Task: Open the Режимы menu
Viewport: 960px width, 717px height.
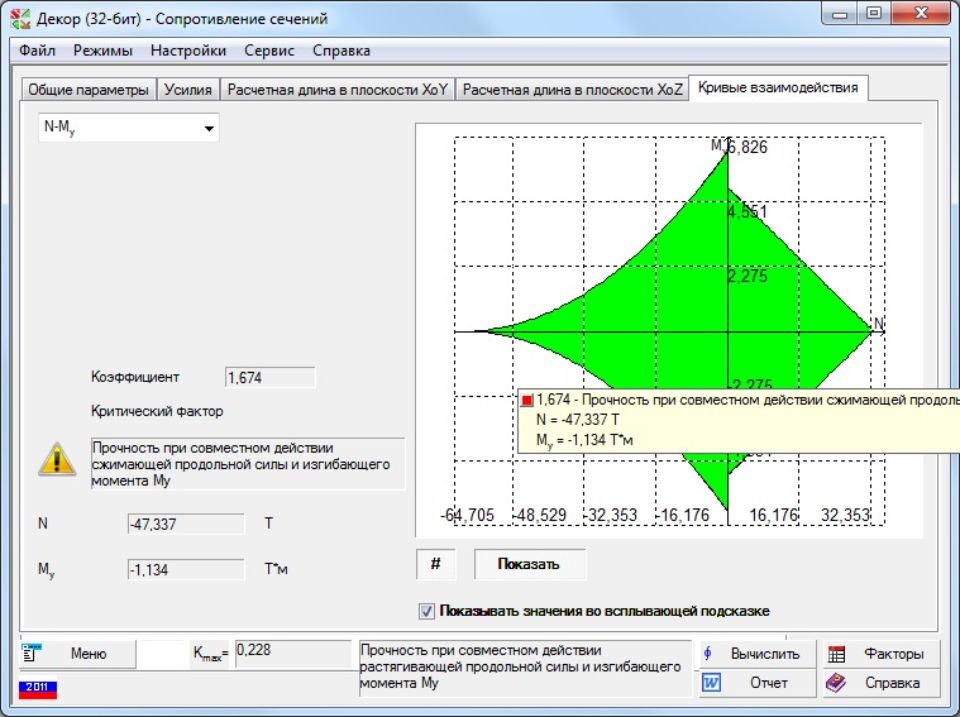Action: (x=102, y=50)
